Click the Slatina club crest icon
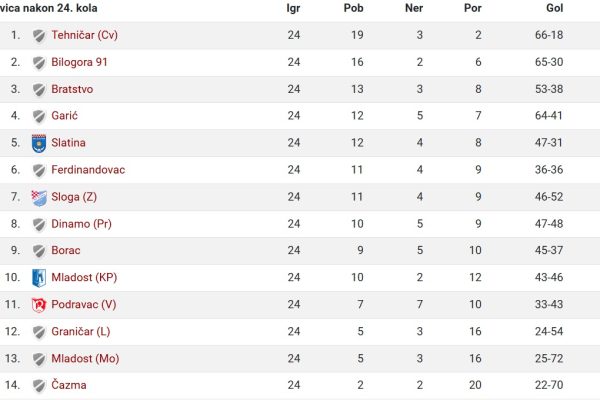The height and width of the screenshot is (400, 600). tap(39, 144)
